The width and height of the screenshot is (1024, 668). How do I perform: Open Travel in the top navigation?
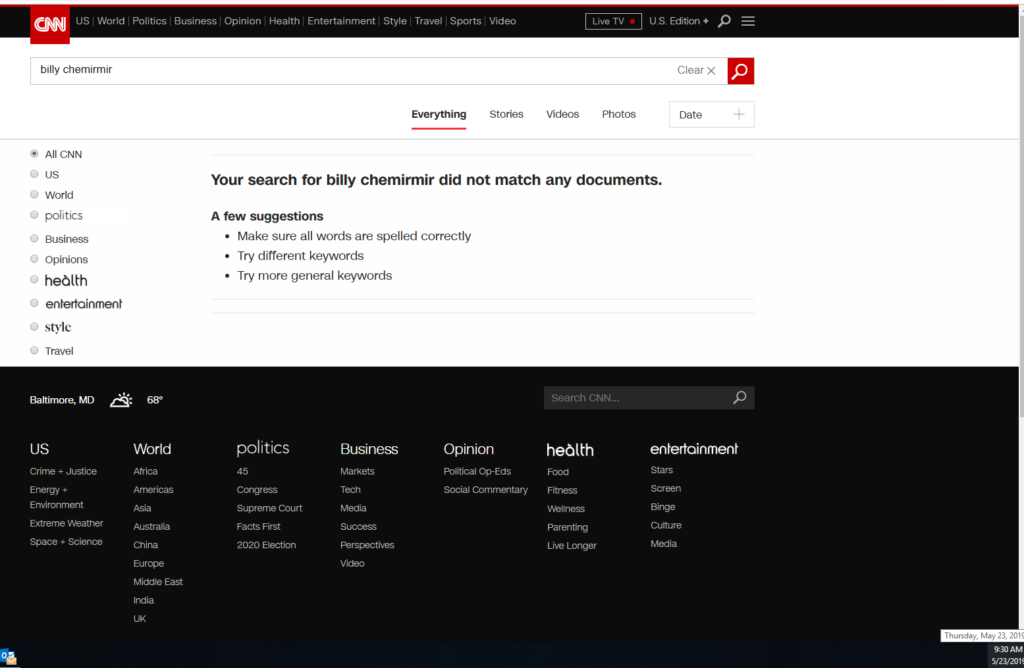[x=428, y=21]
